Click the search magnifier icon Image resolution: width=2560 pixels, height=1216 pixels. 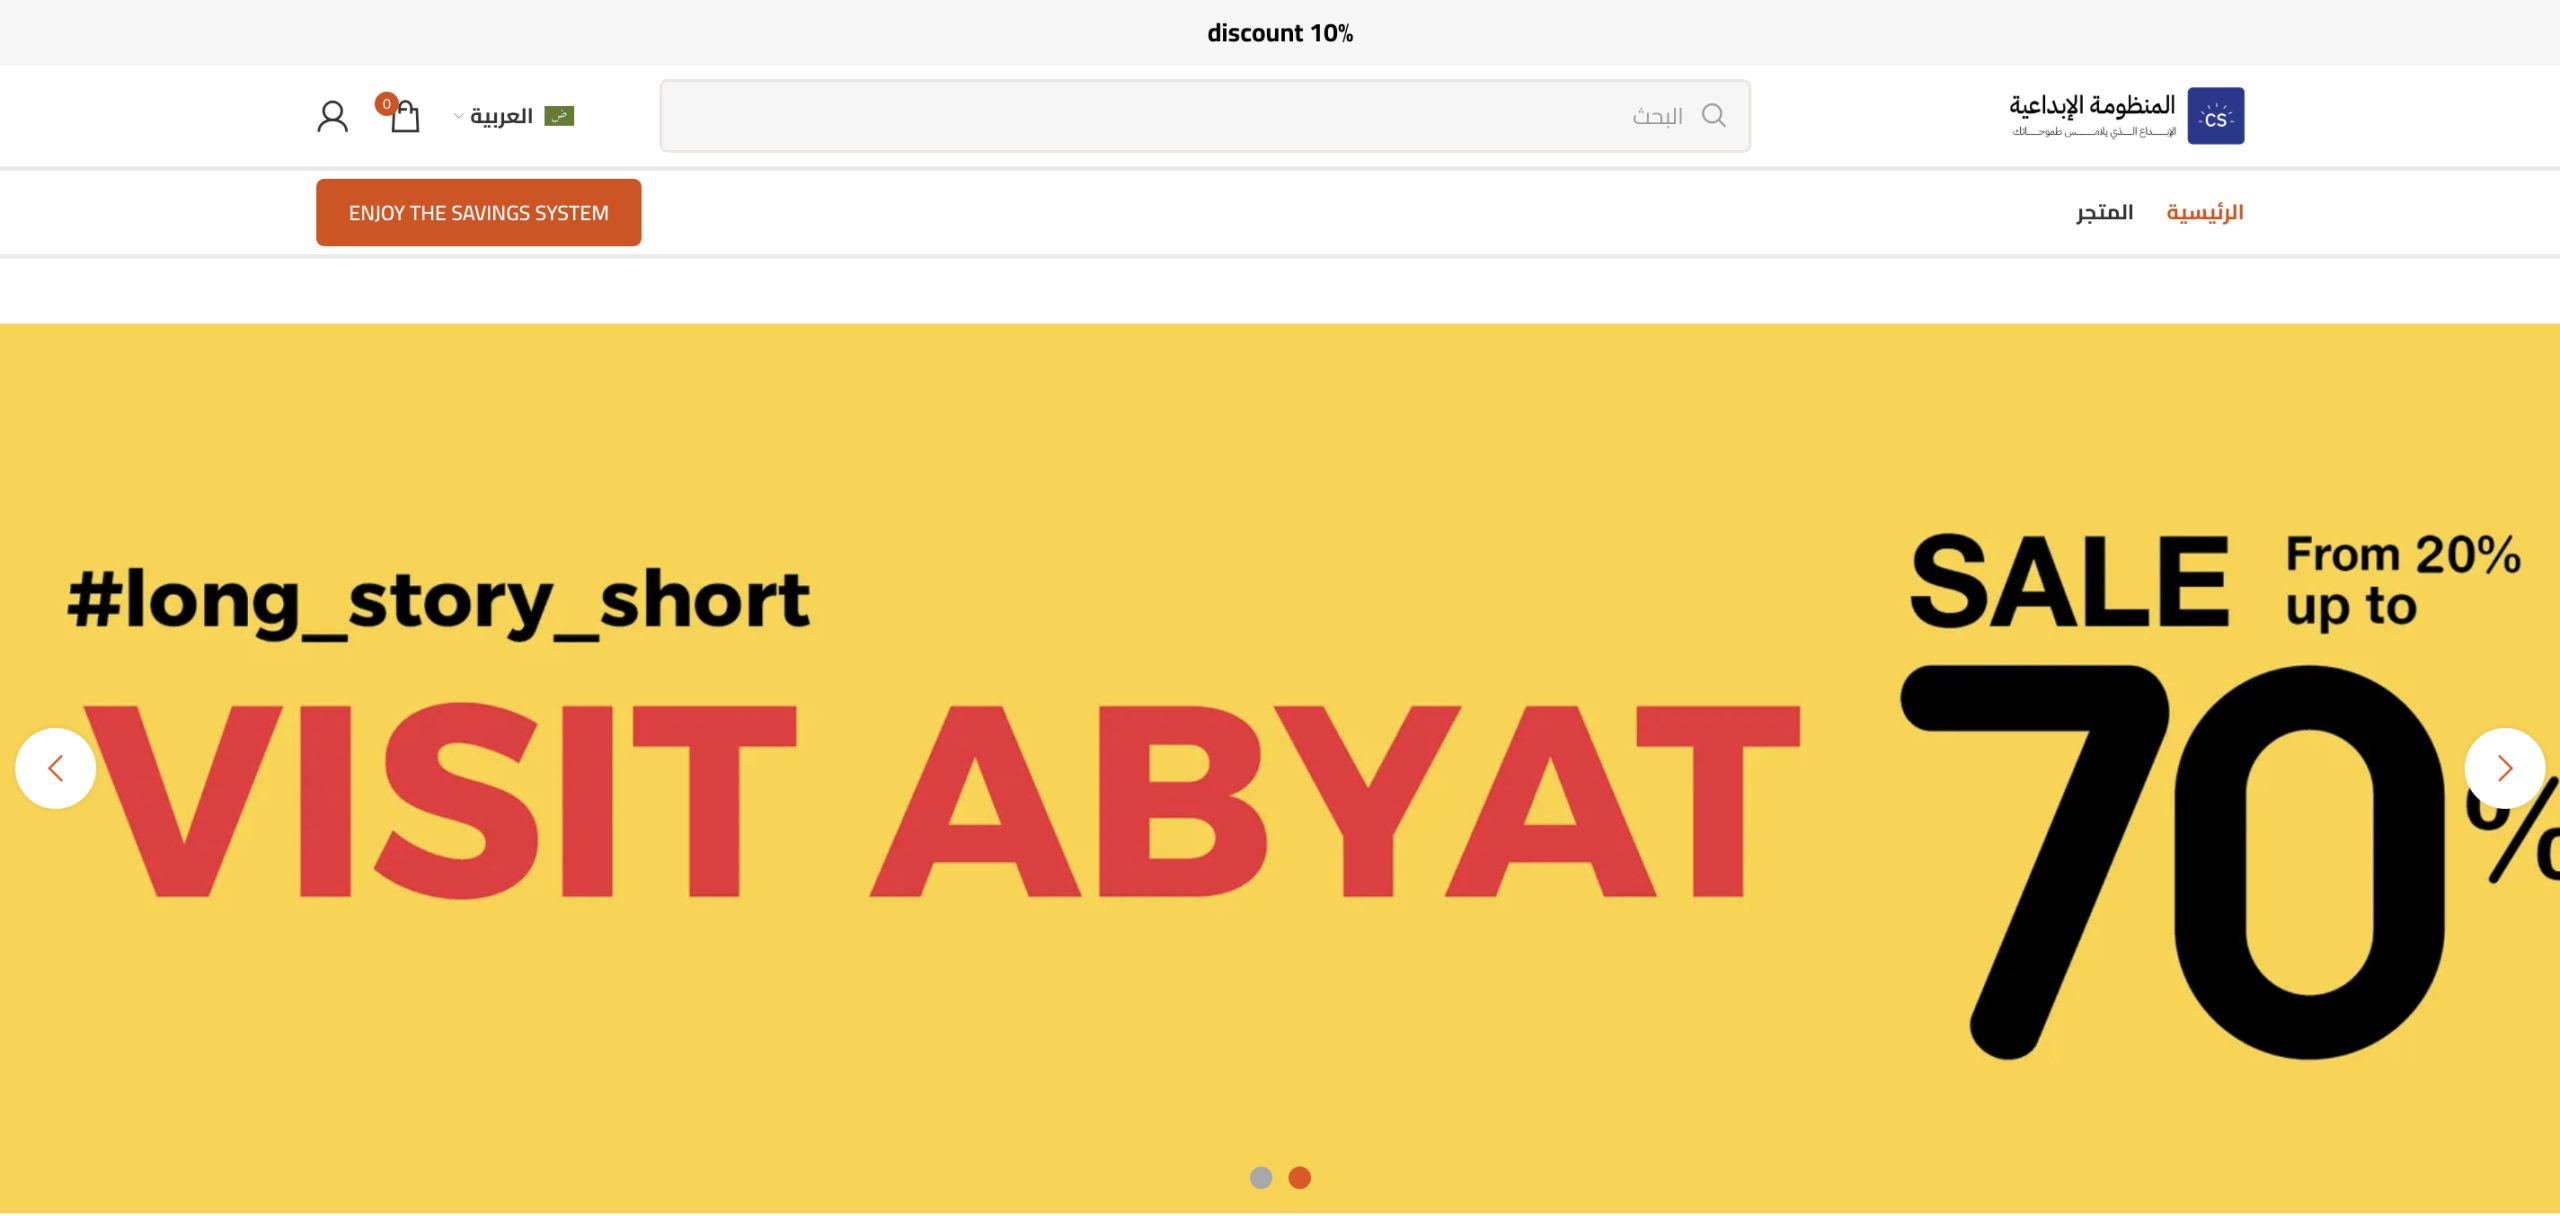point(1713,116)
